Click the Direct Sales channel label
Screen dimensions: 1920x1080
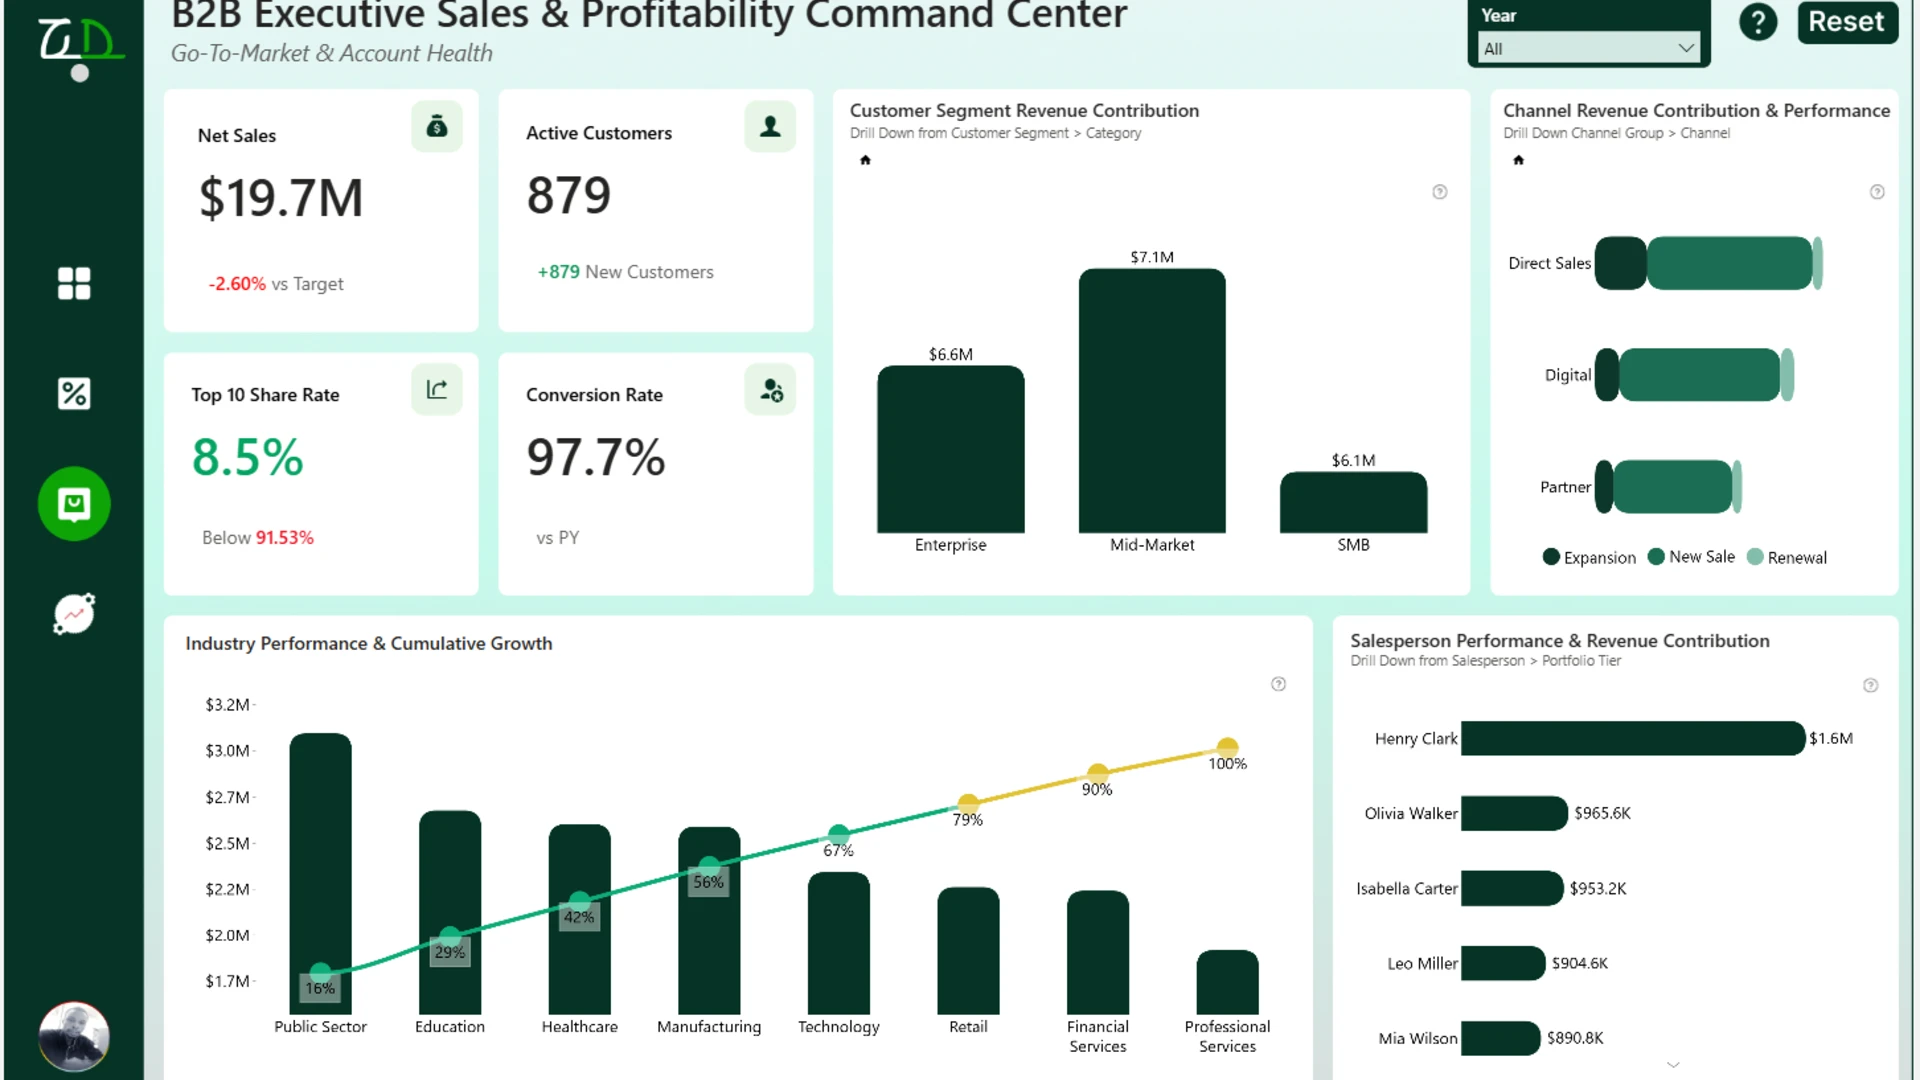(x=1549, y=263)
